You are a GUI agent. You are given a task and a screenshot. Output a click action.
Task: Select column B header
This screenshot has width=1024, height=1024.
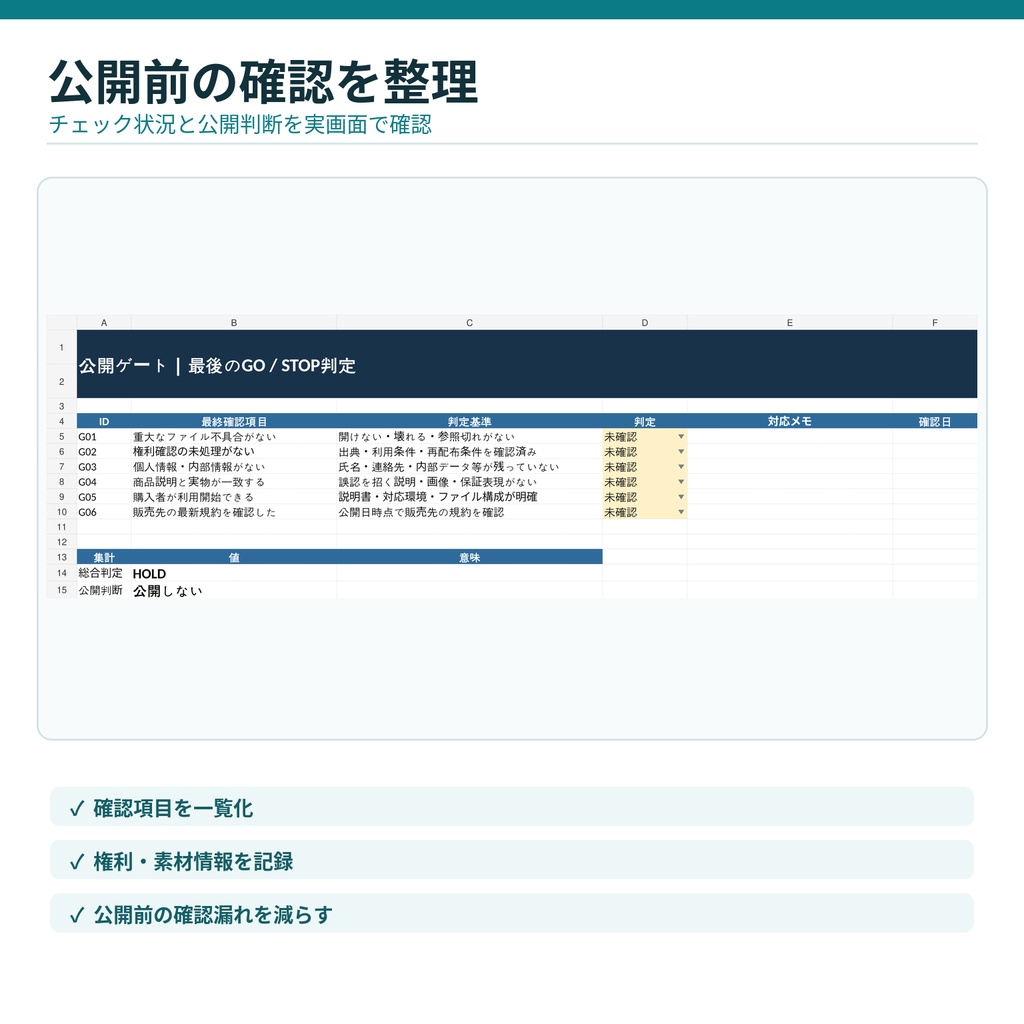234,323
